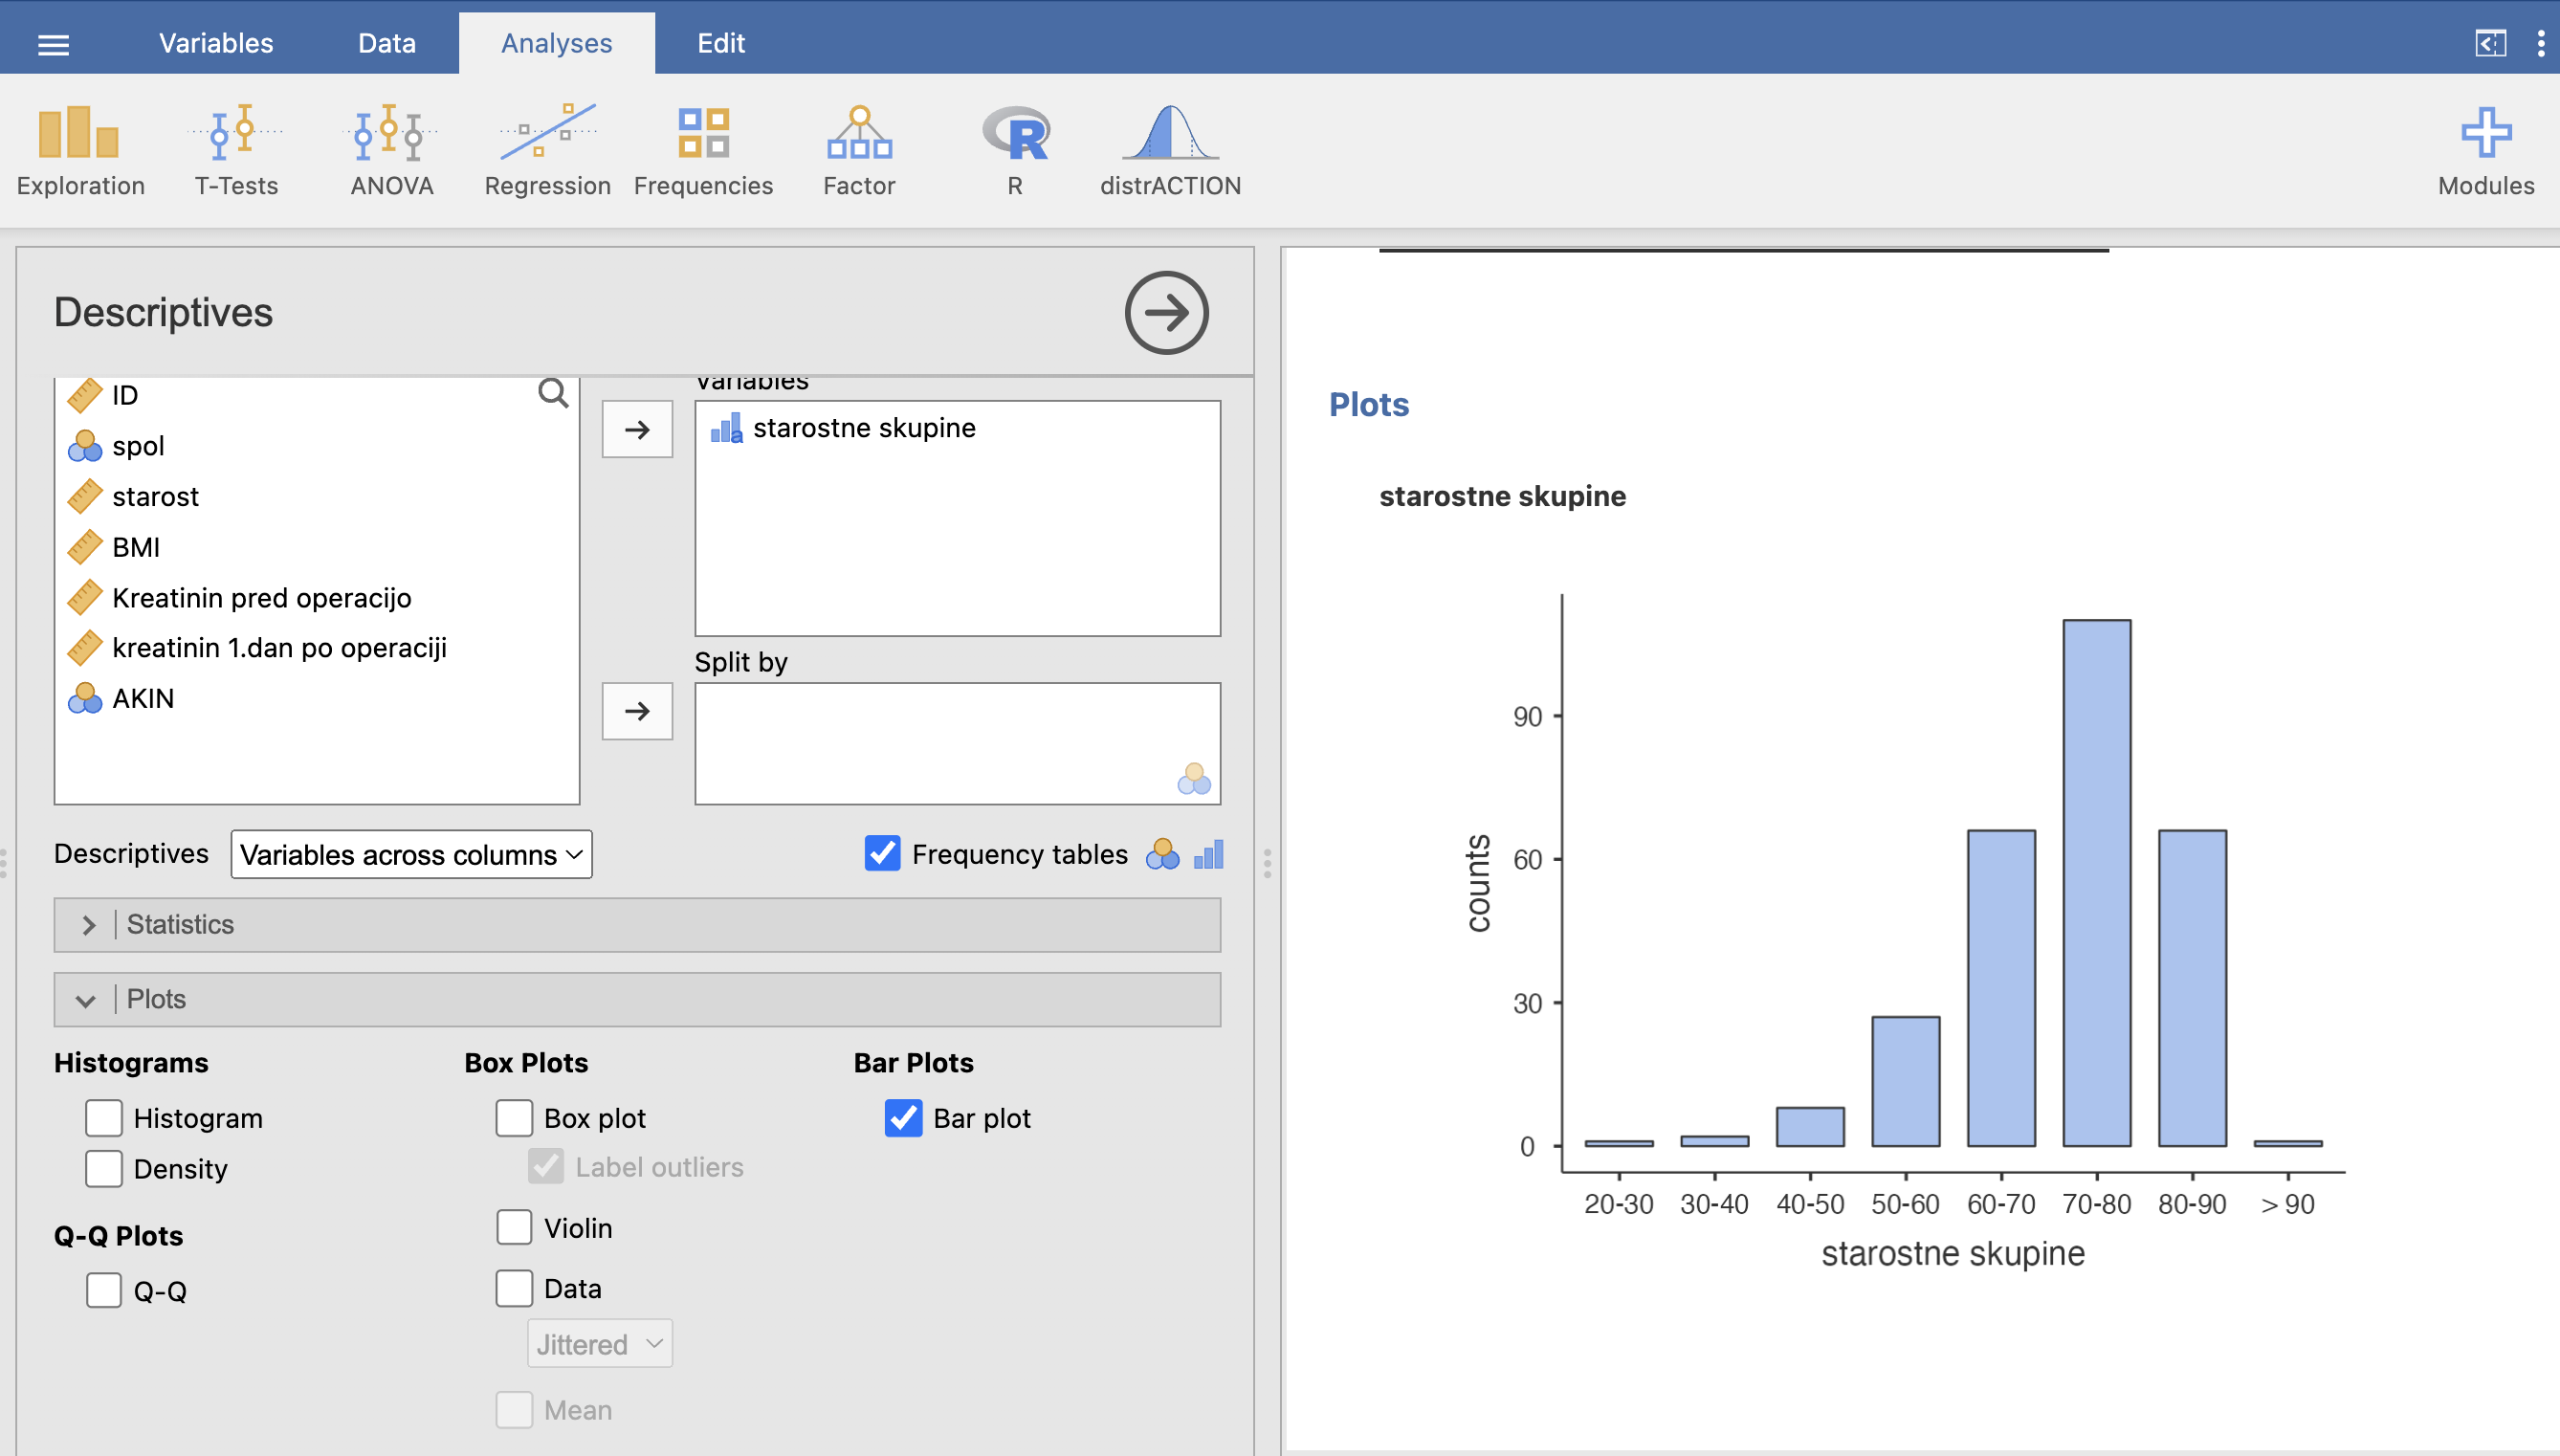2560x1456 pixels.
Task: Open the Factor analyses menu
Action: click(x=859, y=150)
